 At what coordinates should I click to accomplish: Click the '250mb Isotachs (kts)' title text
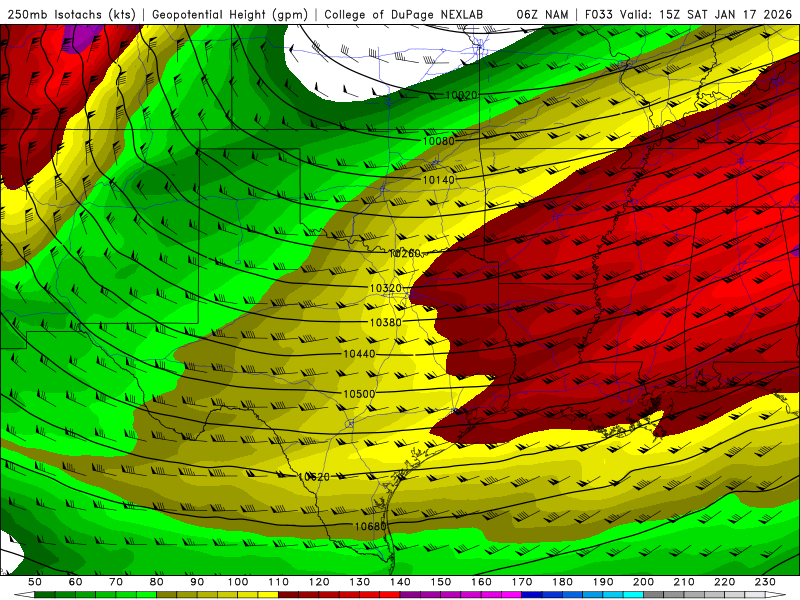[72, 15]
